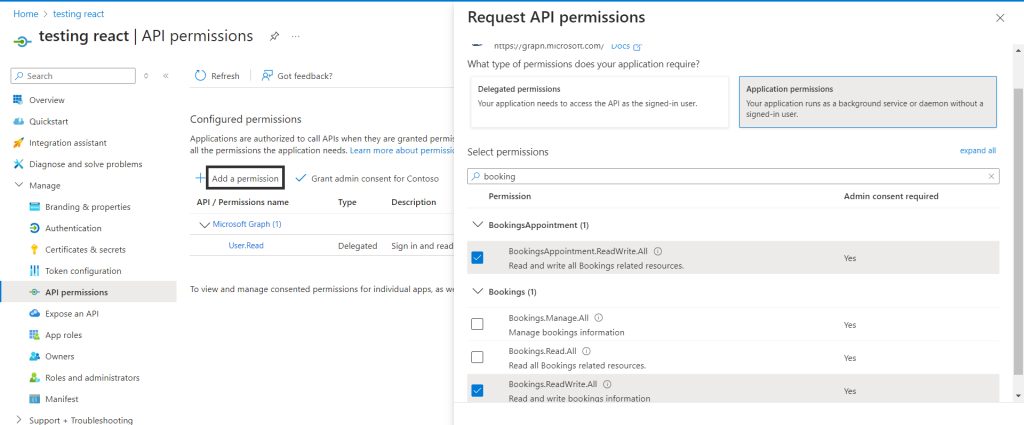
Task: Click info icon next to BookingsAppointment.ReadWrite.All
Action: pos(658,251)
